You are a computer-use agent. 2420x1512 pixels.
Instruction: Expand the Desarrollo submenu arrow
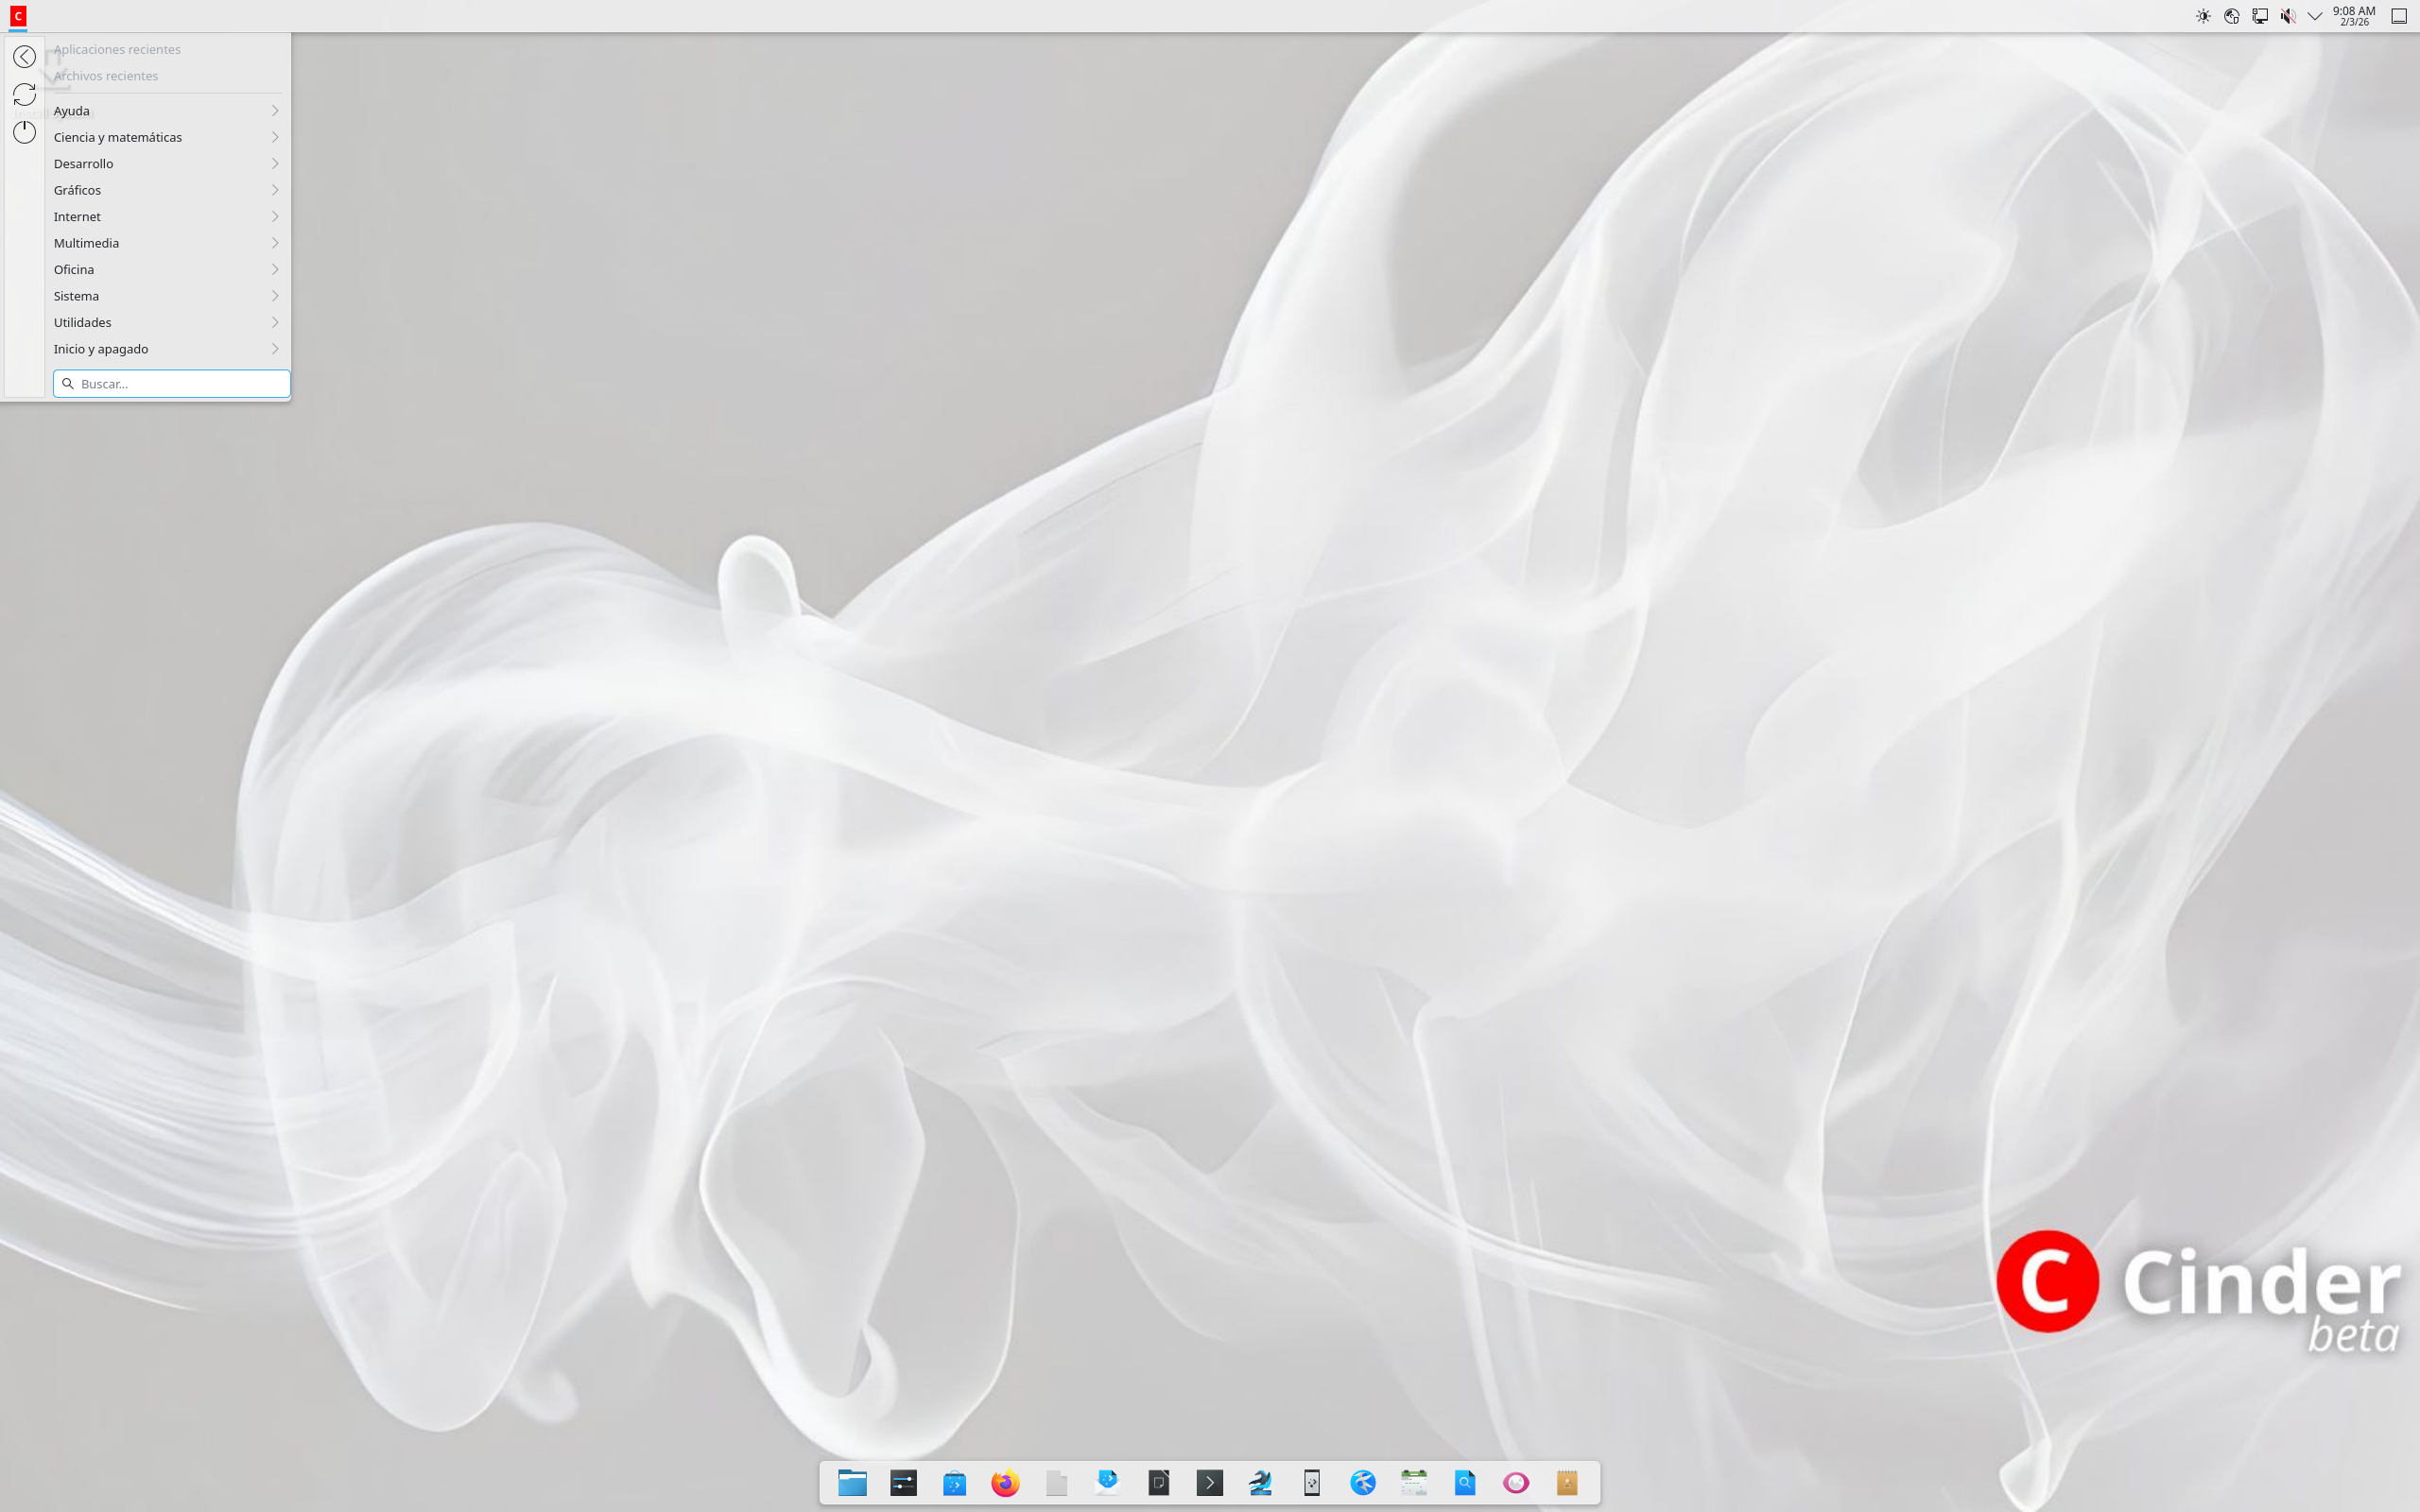tap(275, 164)
